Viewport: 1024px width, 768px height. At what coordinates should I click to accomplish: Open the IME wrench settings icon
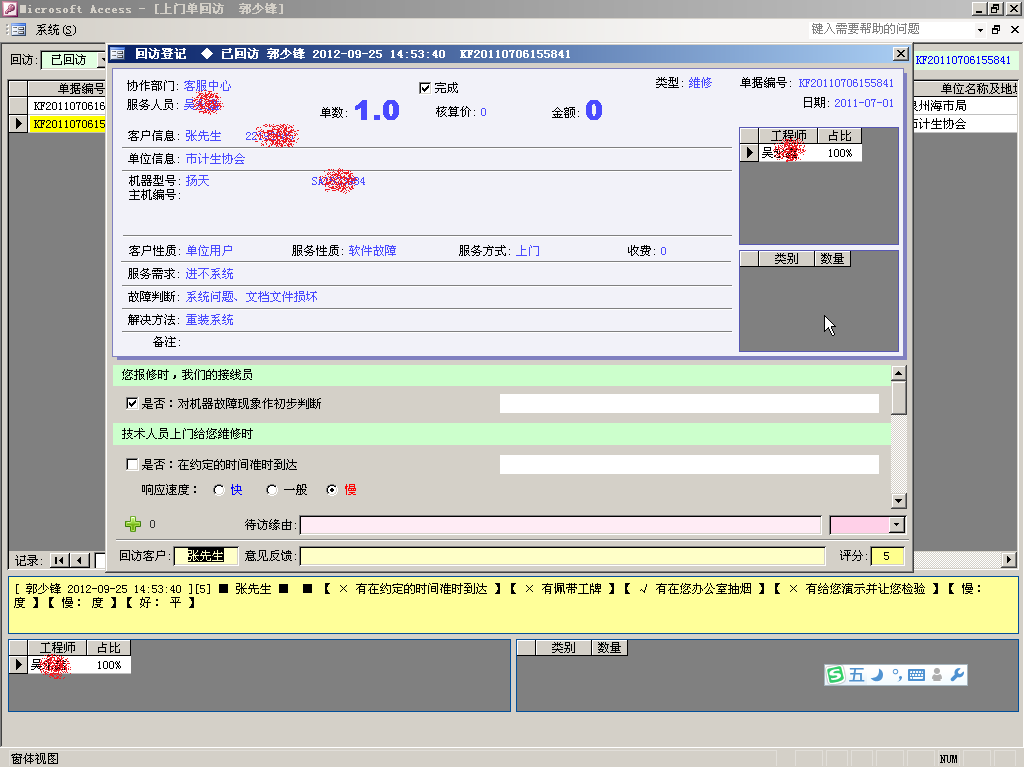pyautogui.click(x=957, y=675)
